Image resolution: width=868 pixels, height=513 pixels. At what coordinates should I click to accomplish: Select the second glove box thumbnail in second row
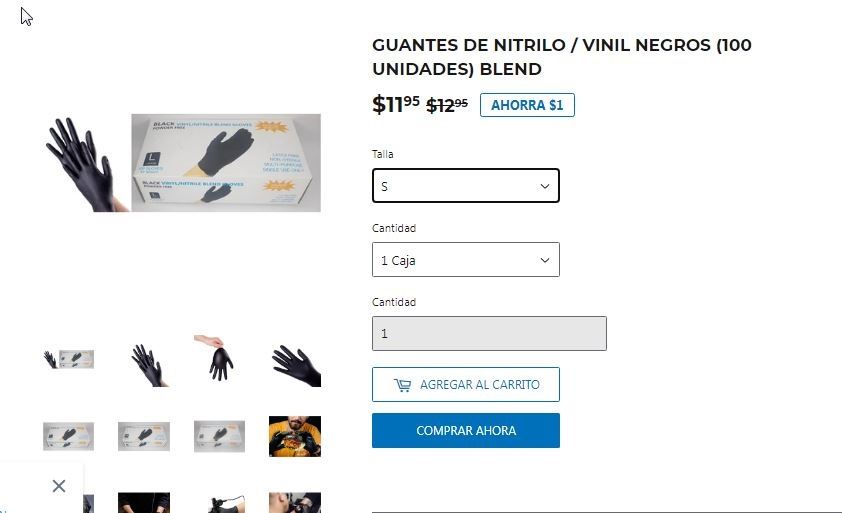(x=144, y=436)
